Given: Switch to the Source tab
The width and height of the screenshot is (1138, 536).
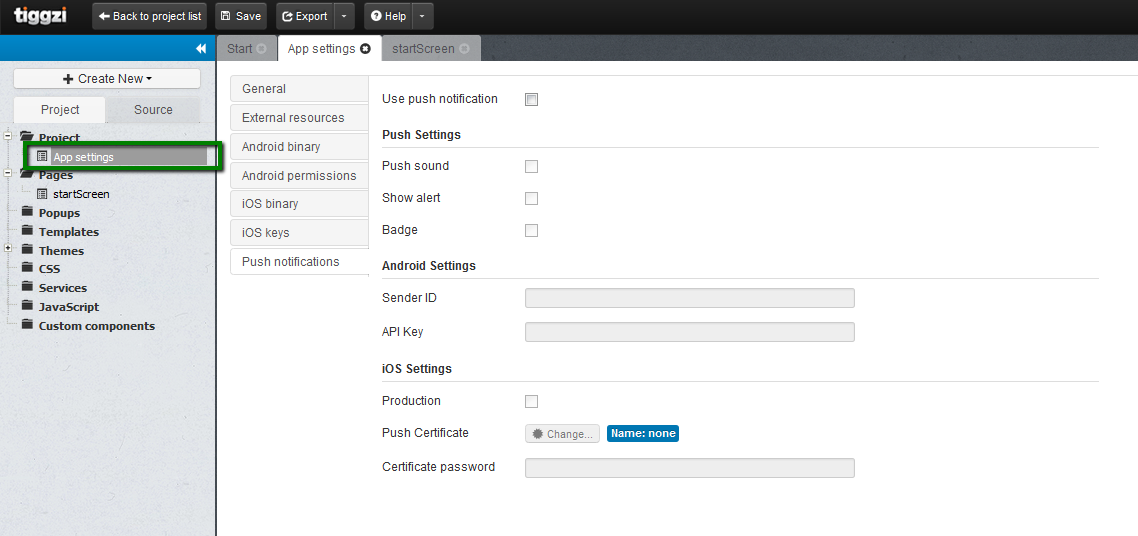Looking at the screenshot, I should click(153, 110).
